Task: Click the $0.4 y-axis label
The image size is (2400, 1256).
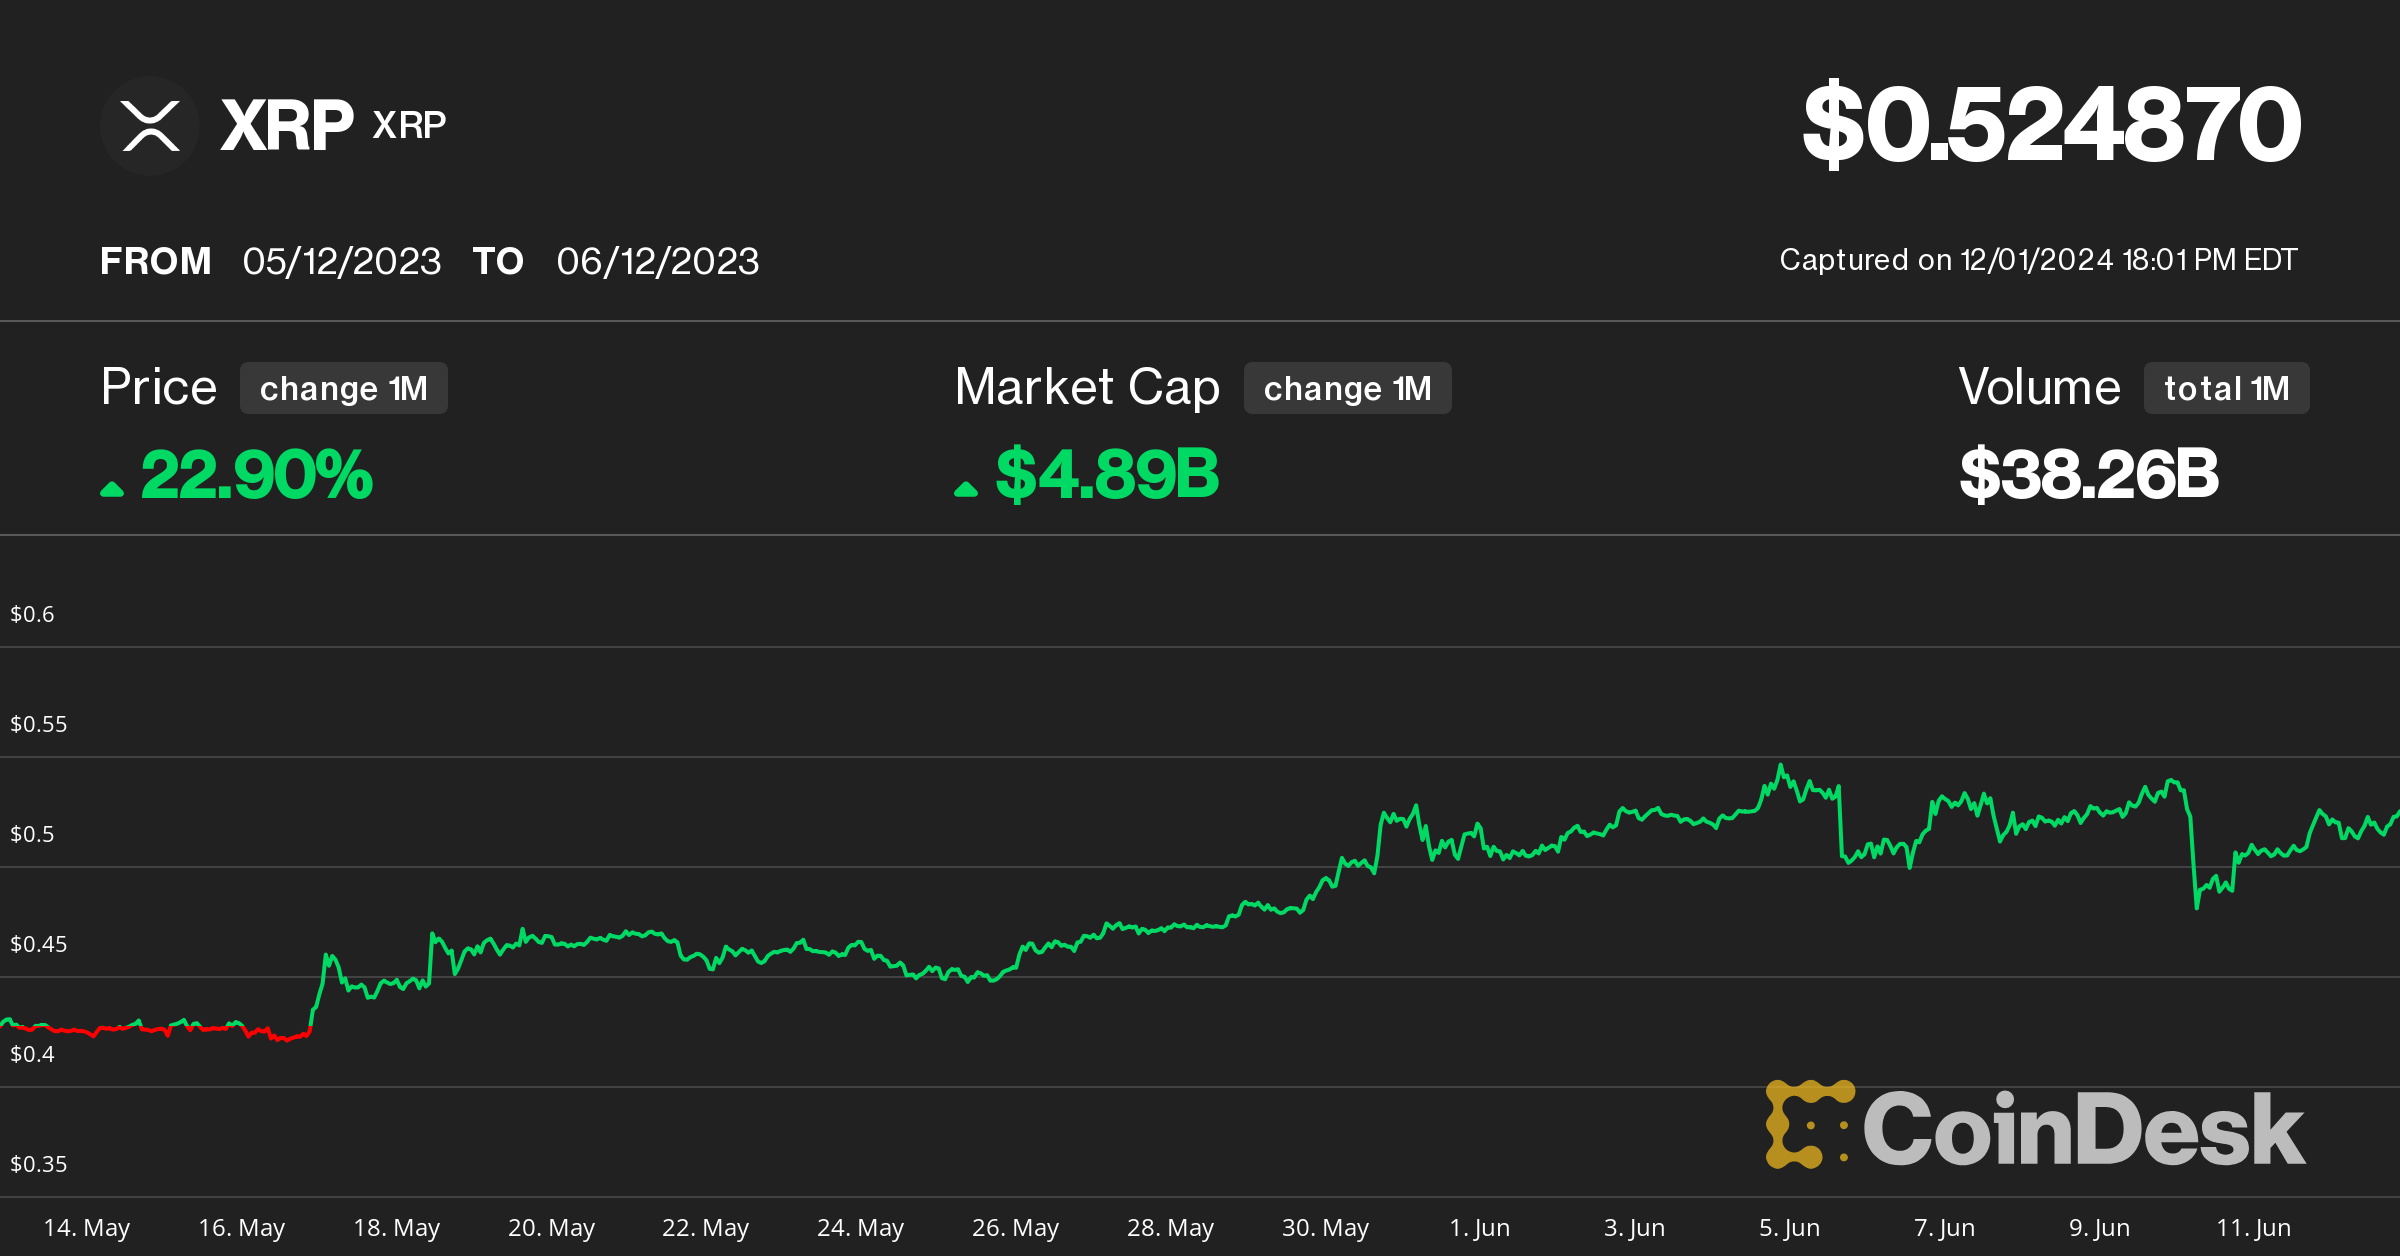Action: (x=32, y=1054)
